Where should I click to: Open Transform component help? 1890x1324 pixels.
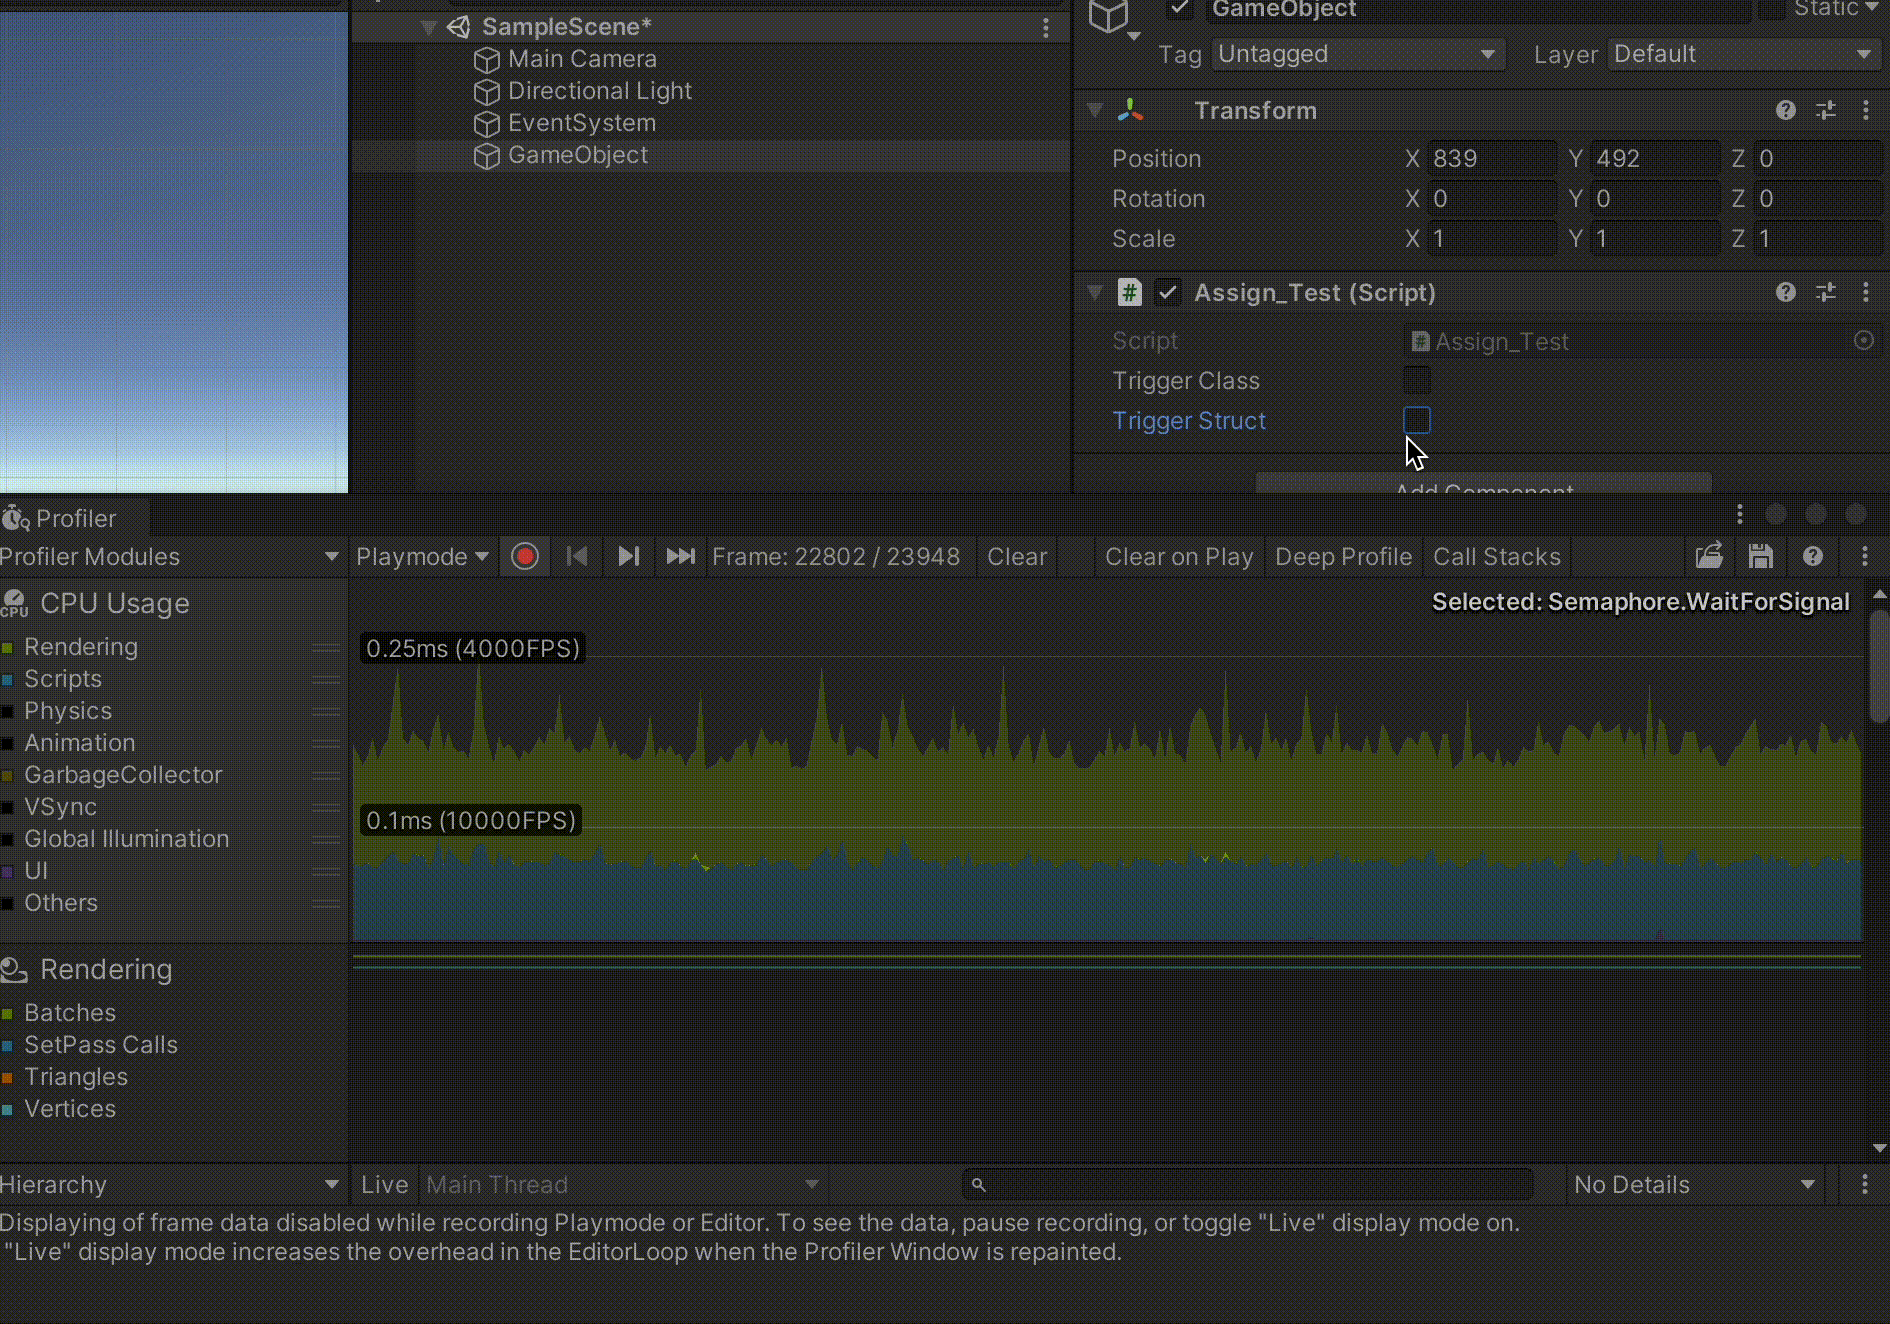pos(1786,110)
